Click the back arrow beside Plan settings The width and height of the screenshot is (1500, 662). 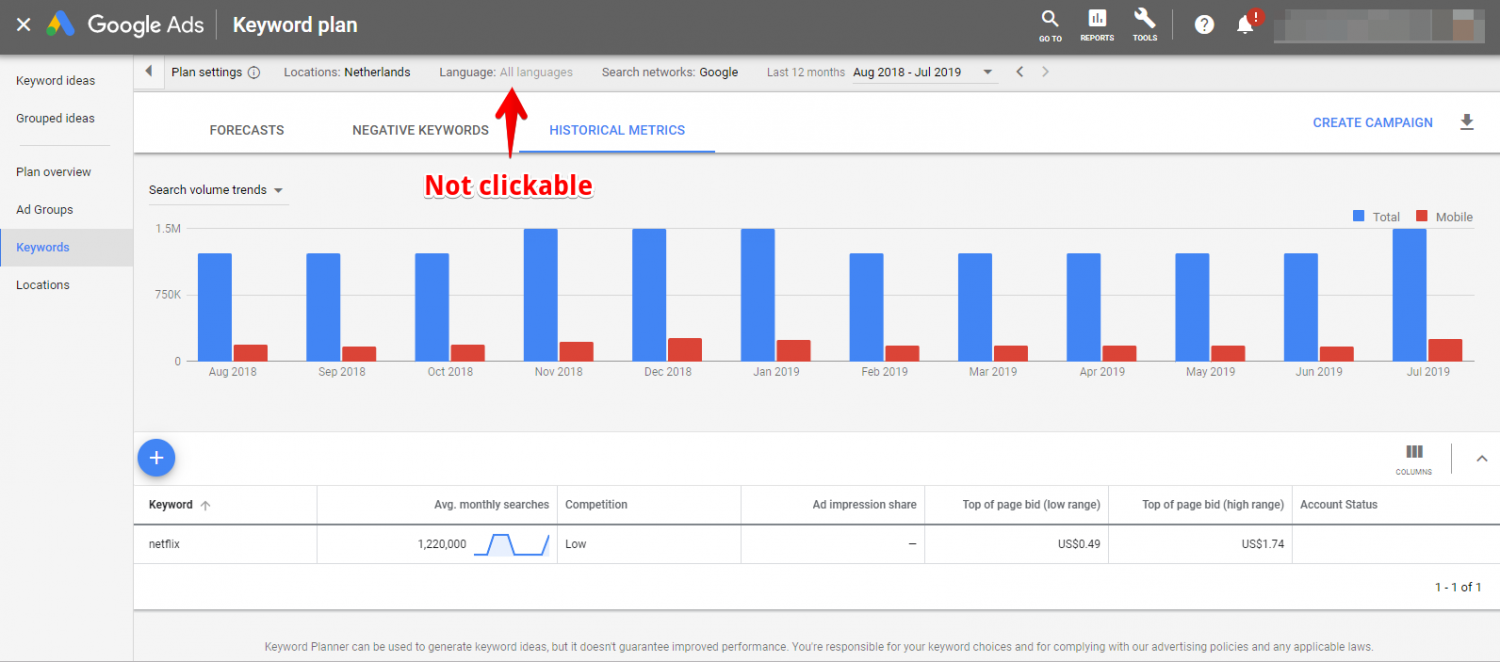147,71
